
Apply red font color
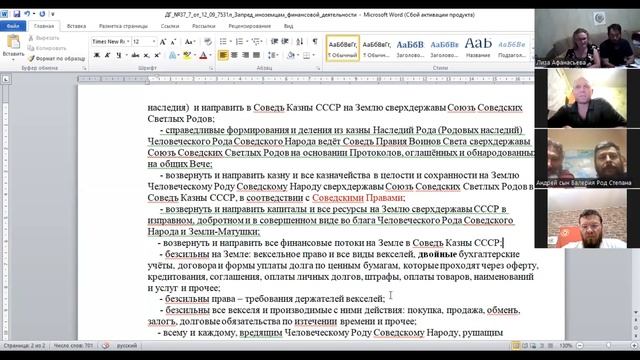(x=203, y=55)
